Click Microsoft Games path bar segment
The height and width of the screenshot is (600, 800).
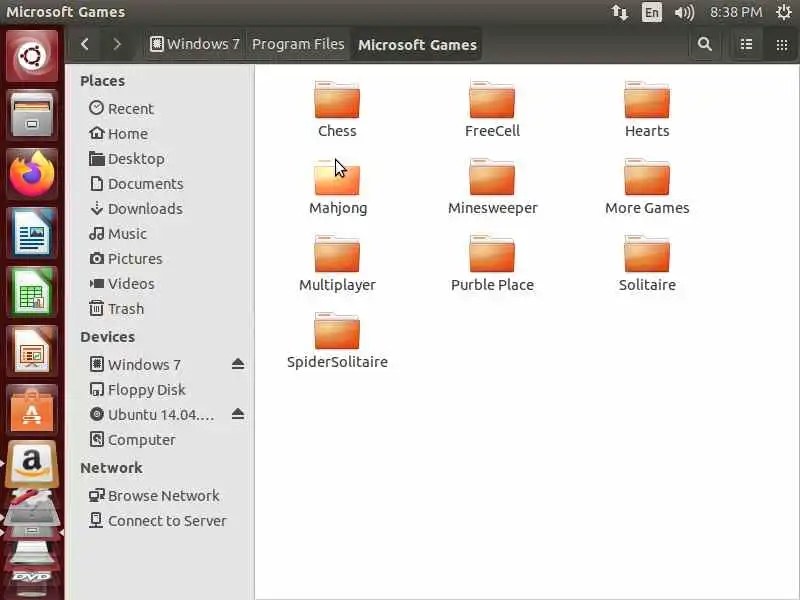tap(417, 44)
